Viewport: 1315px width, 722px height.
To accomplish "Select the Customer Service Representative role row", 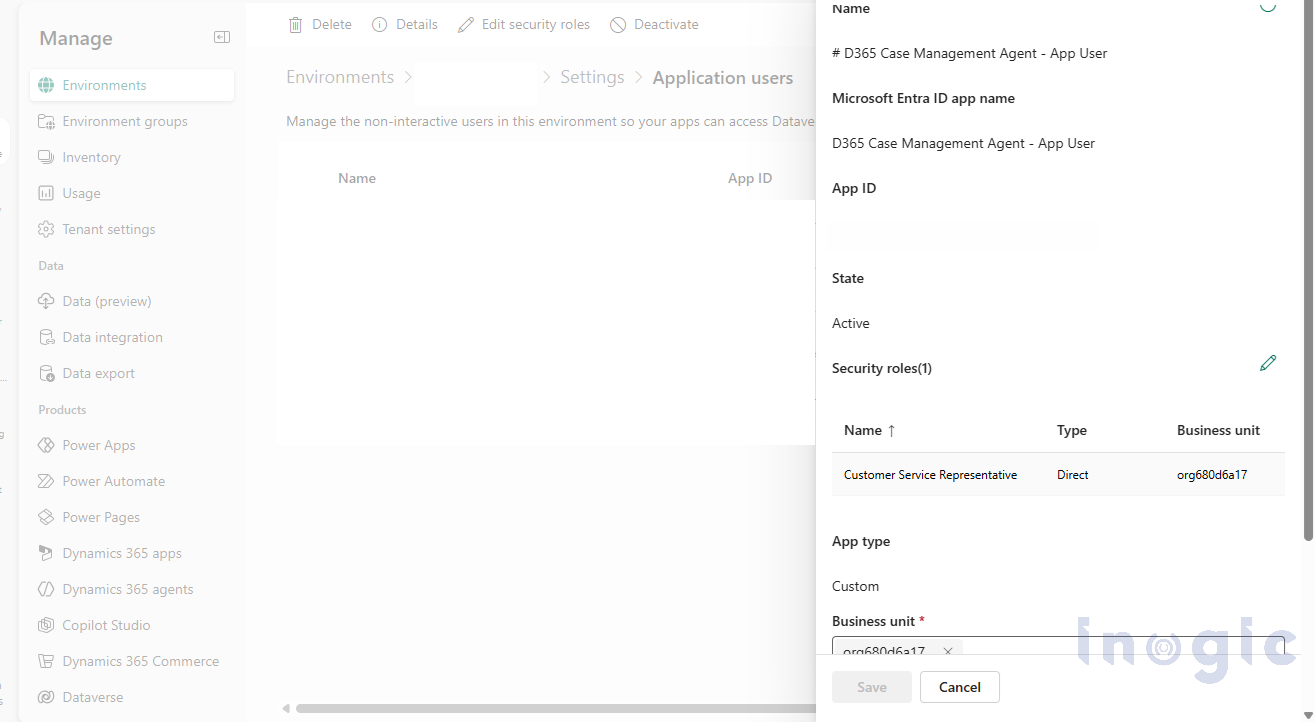I will point(1058,475).
